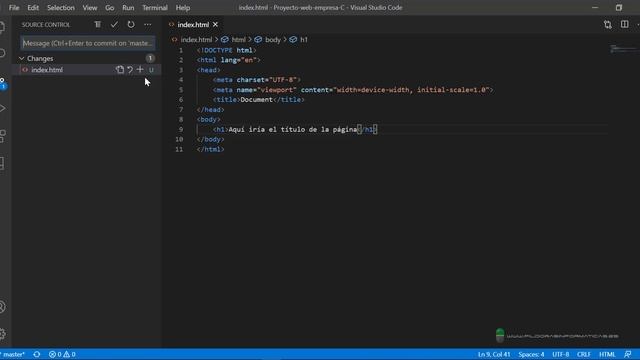The width and height of the screenshot is (640, 360).
Task: Click the title line containing Document
Action: 258,100
